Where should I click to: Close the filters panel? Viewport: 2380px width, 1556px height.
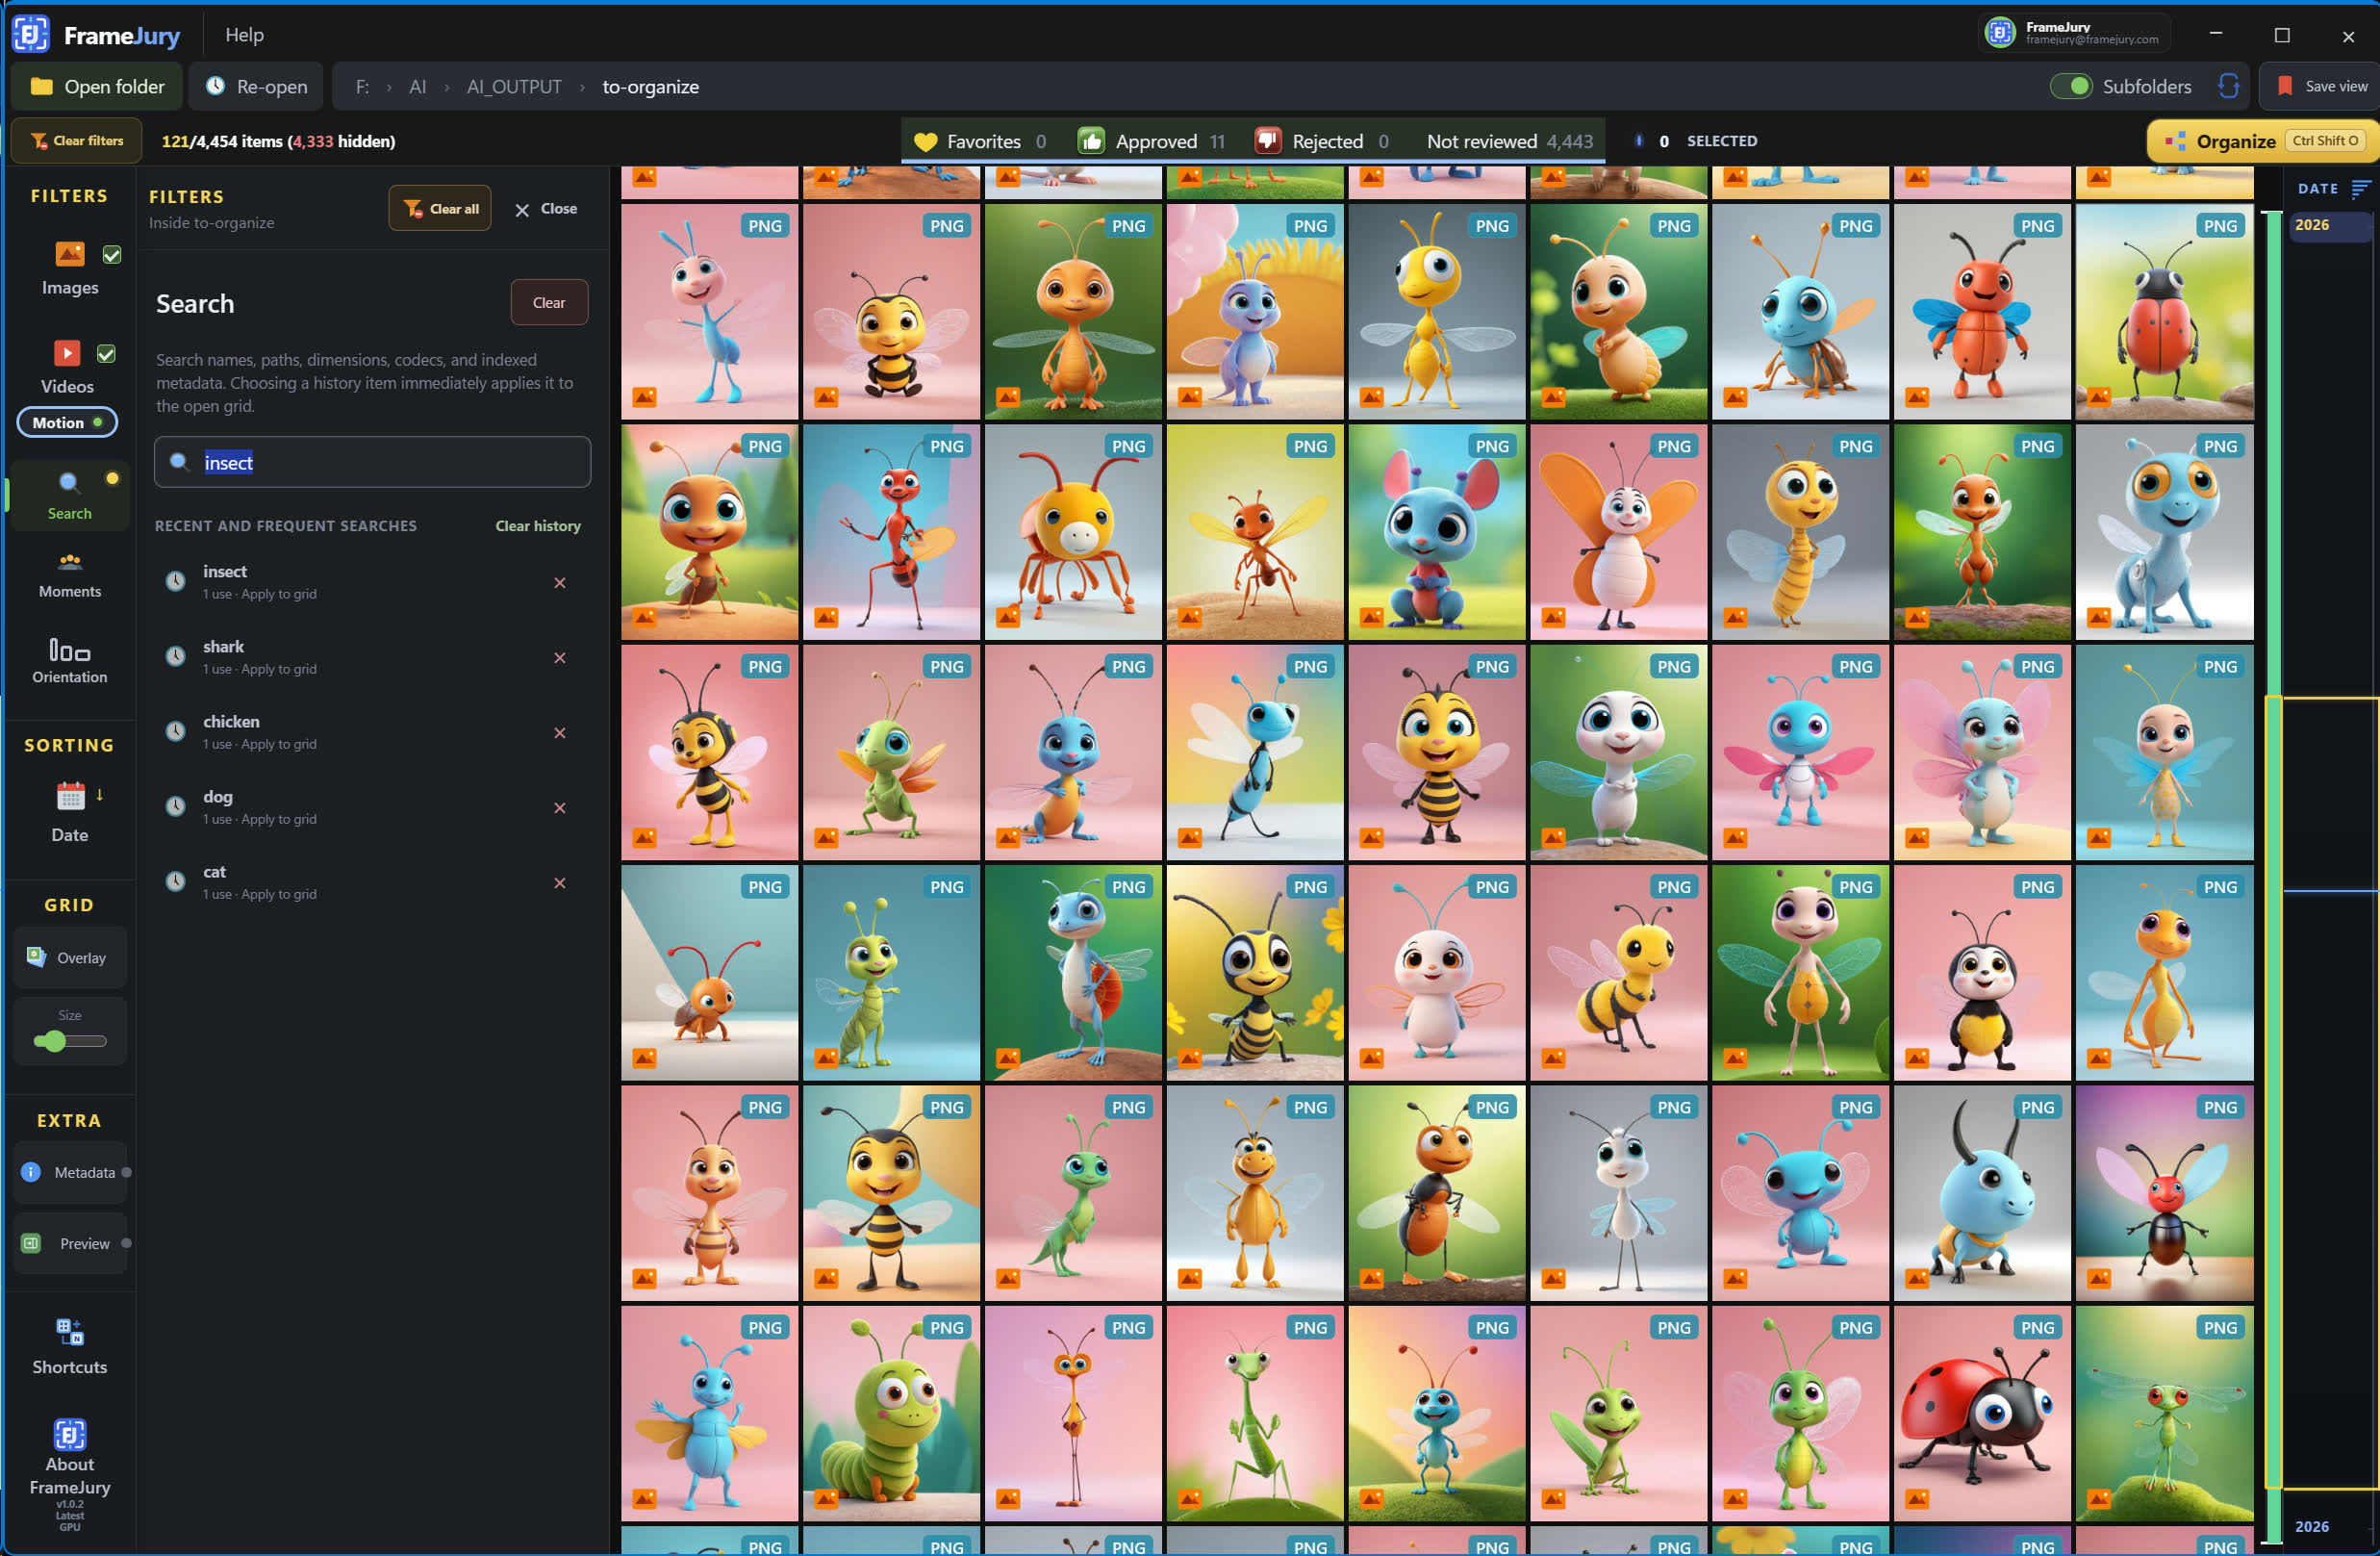(546, 209)
